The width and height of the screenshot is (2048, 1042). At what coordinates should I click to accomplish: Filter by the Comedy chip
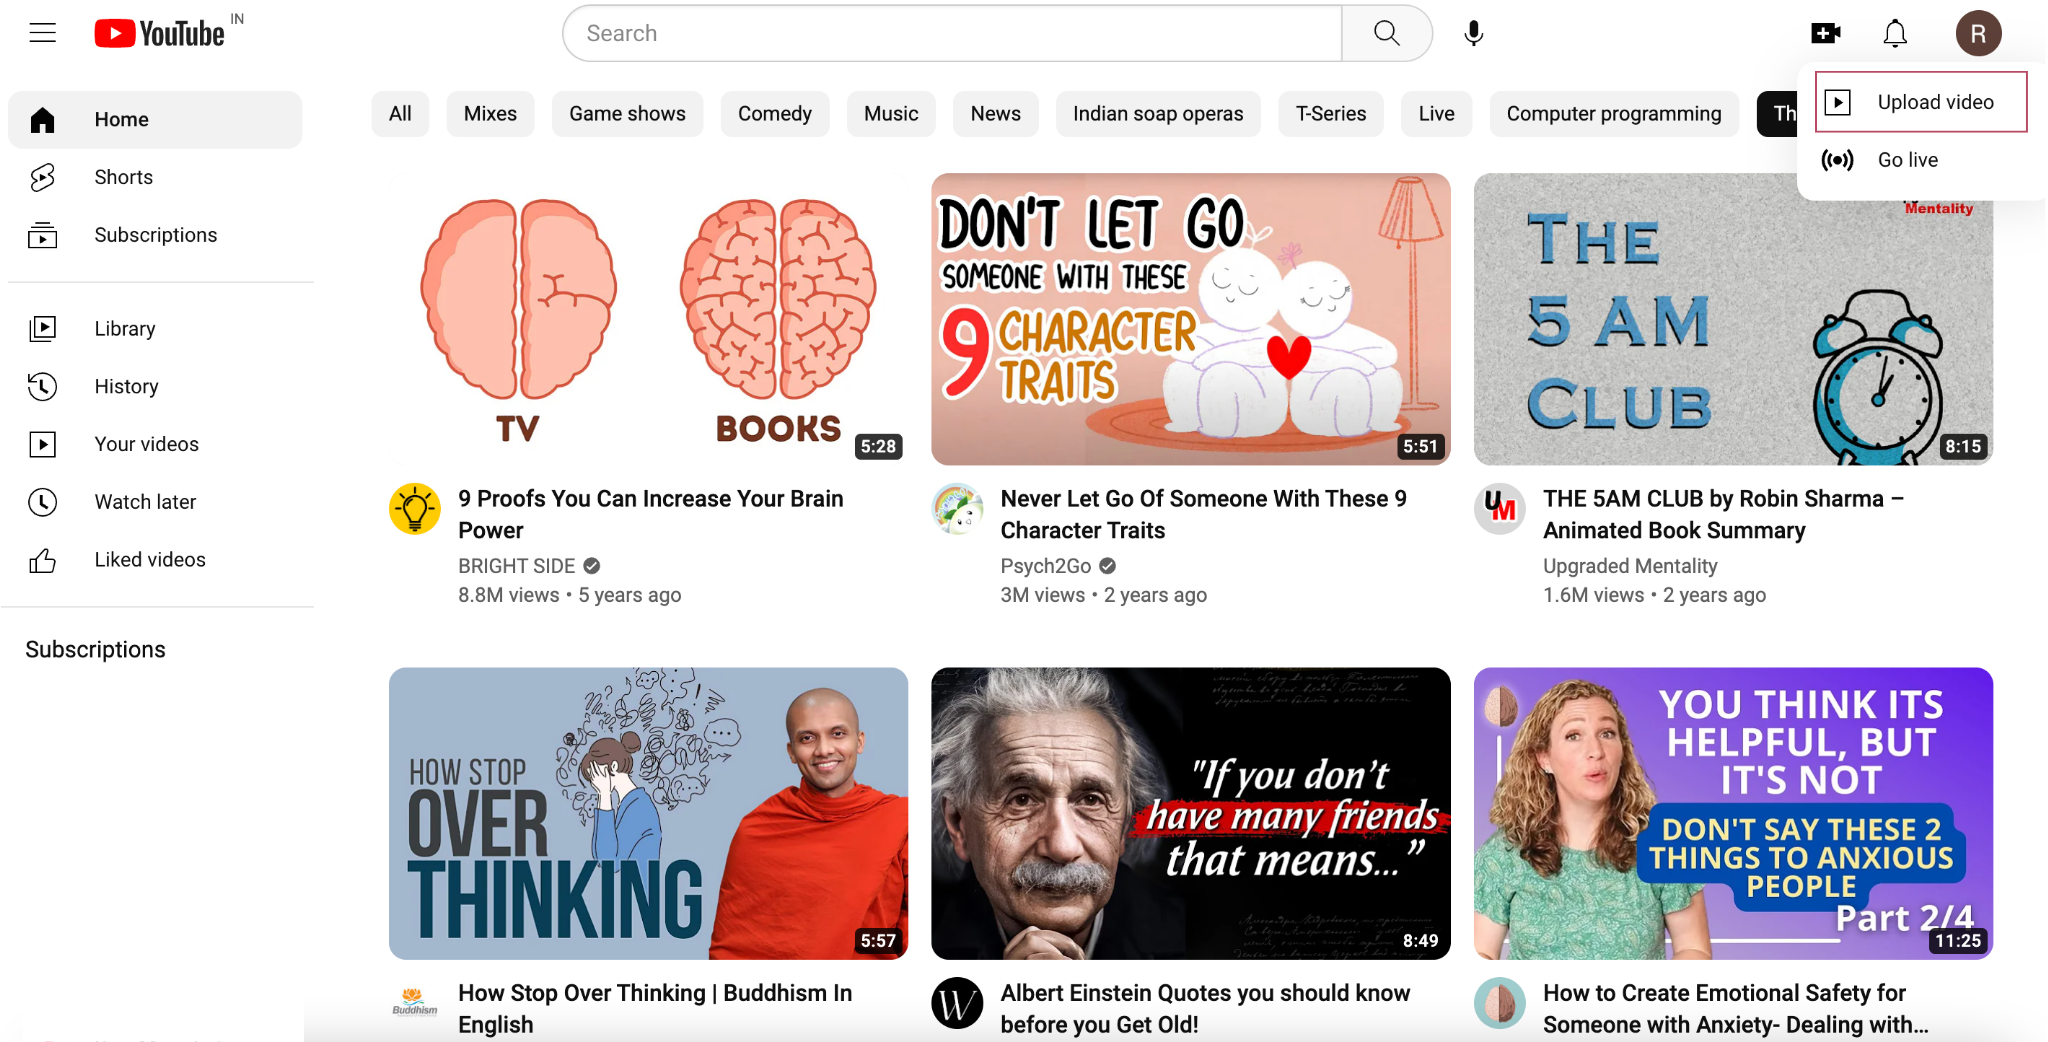click(774, 114)
